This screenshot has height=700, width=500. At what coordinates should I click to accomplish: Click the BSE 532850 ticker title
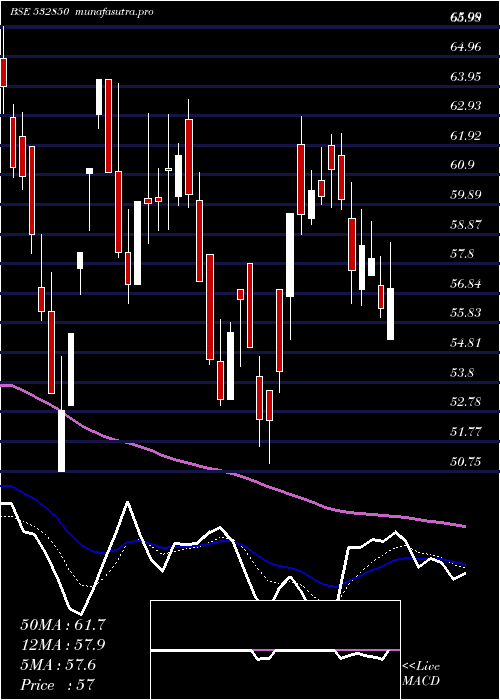click(39, 12)
